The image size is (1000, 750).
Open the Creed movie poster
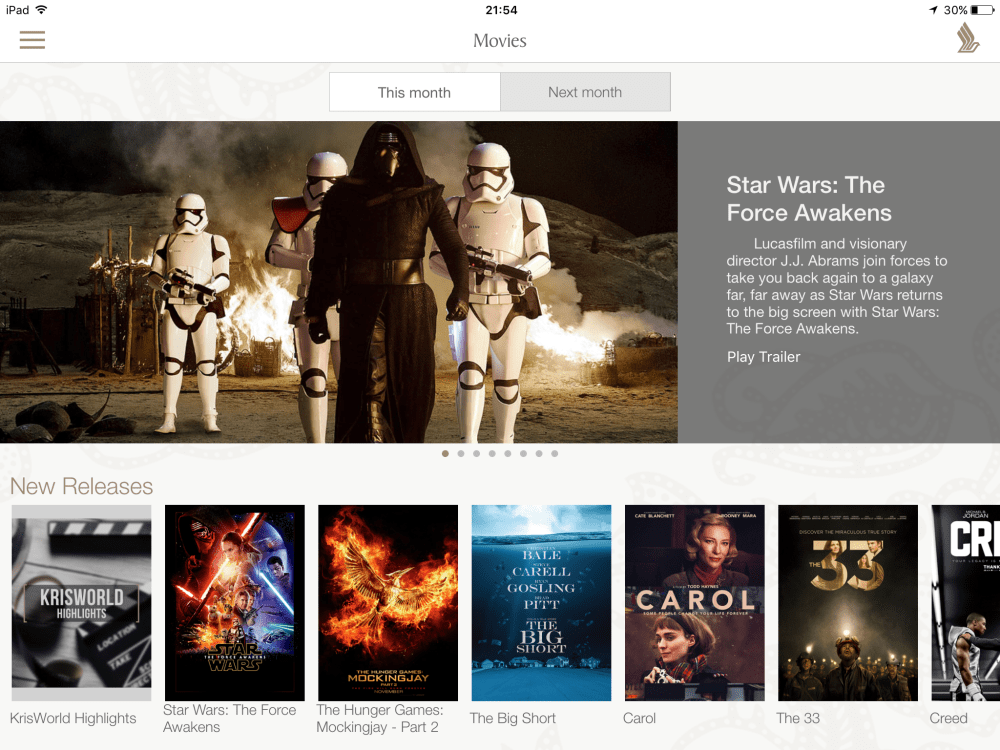[x=965, y=602]
